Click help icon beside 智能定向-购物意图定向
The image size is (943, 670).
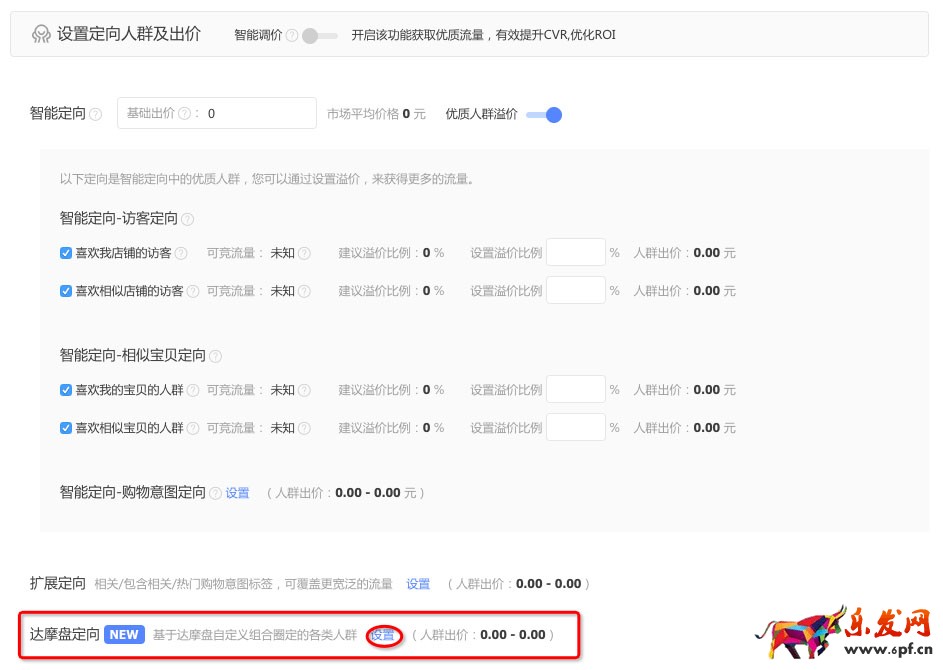[x=215, y=493]
